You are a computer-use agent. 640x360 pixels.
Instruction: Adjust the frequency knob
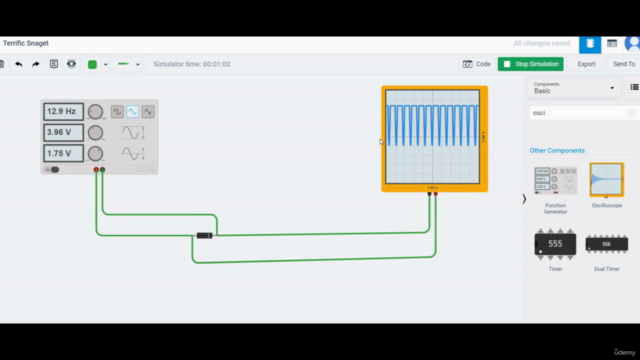click(x=96, y=111)
